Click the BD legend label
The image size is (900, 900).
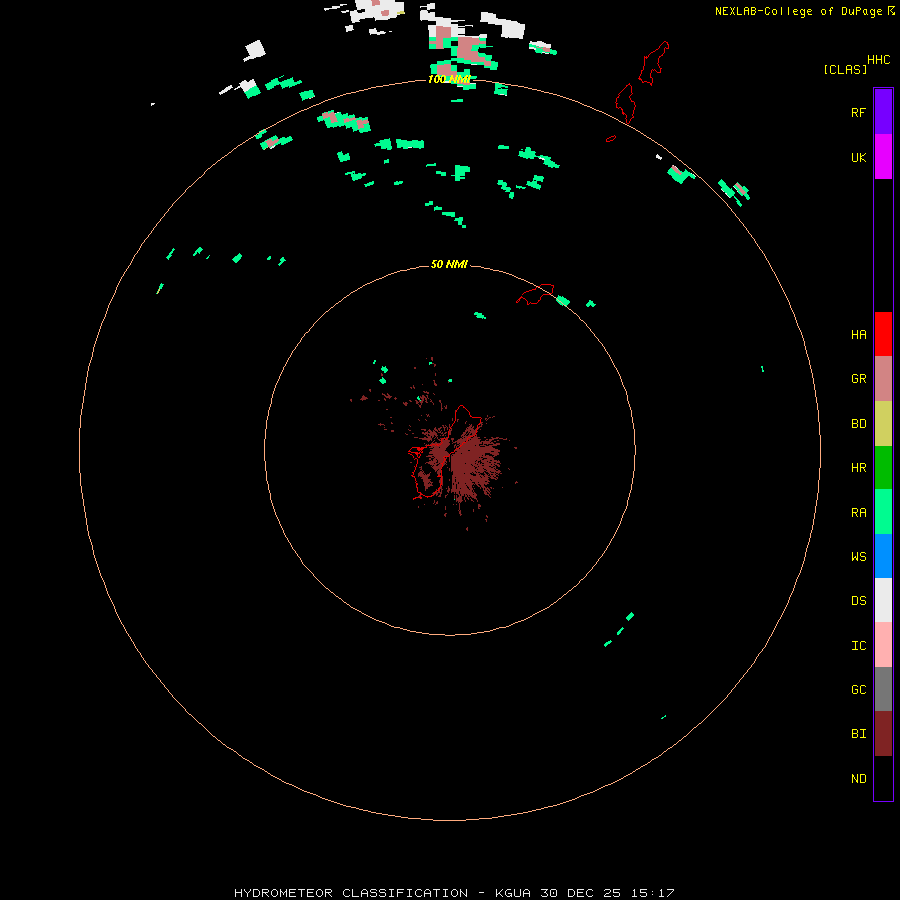point(858,424)
